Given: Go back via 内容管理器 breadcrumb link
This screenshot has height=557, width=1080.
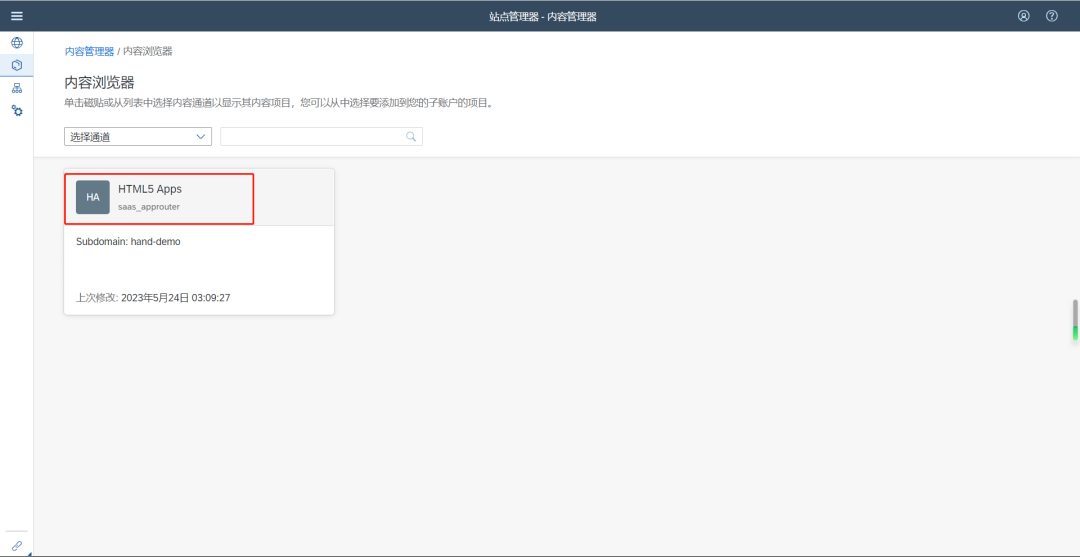Looking at the screenshot, I should tap(89, 52).
